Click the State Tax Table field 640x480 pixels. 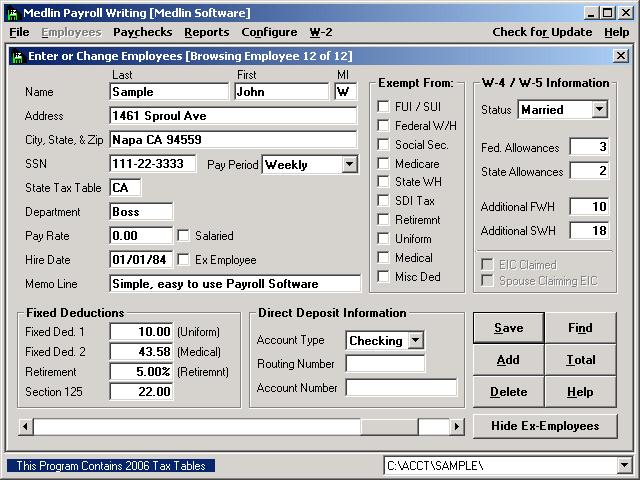pyautogui.click(x=125, y=188)
